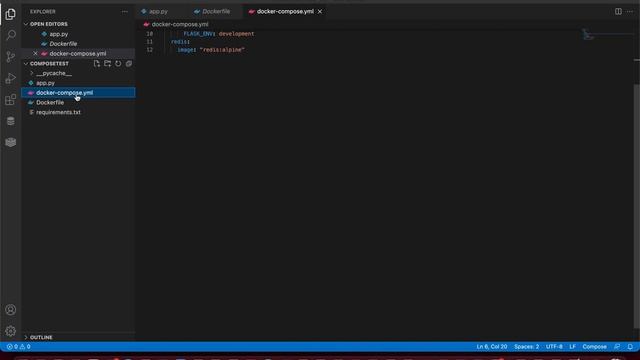Click New Folder icon in COMPOSETEST header

point(107,64)
